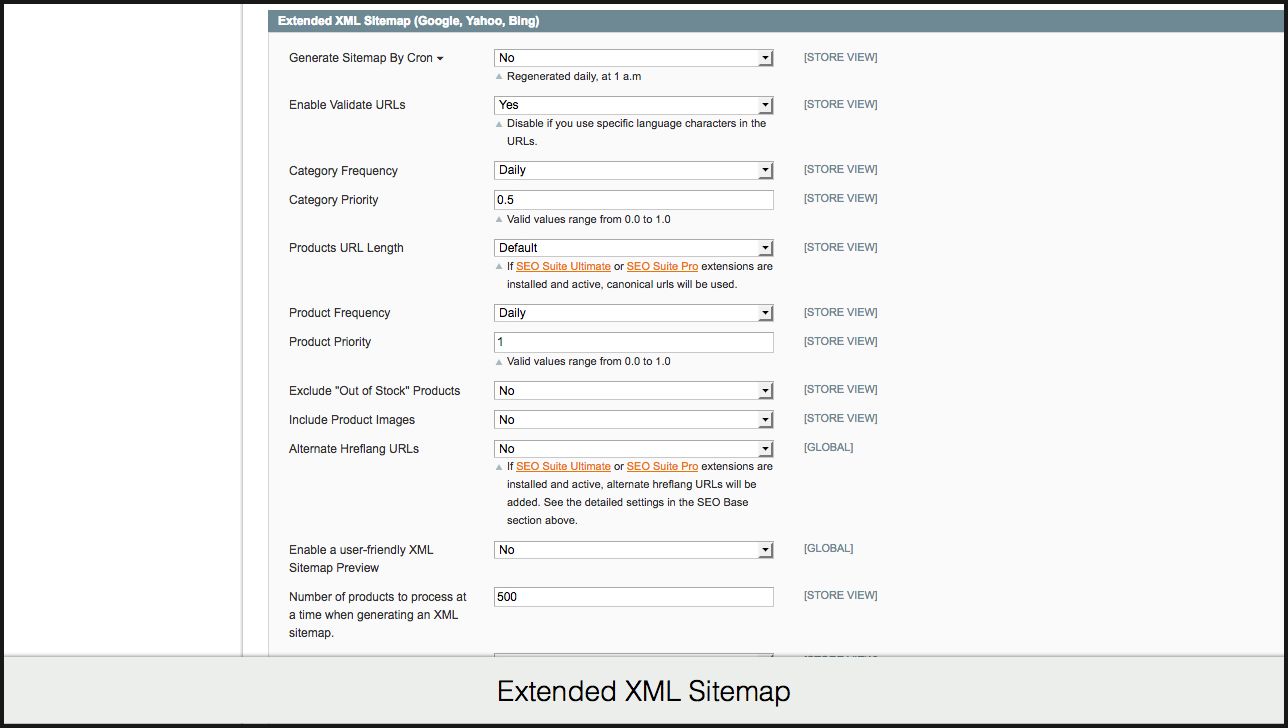1288x728 pixels.
Task: Click the Generate Sitemap By Cron label
Action: 360,58
